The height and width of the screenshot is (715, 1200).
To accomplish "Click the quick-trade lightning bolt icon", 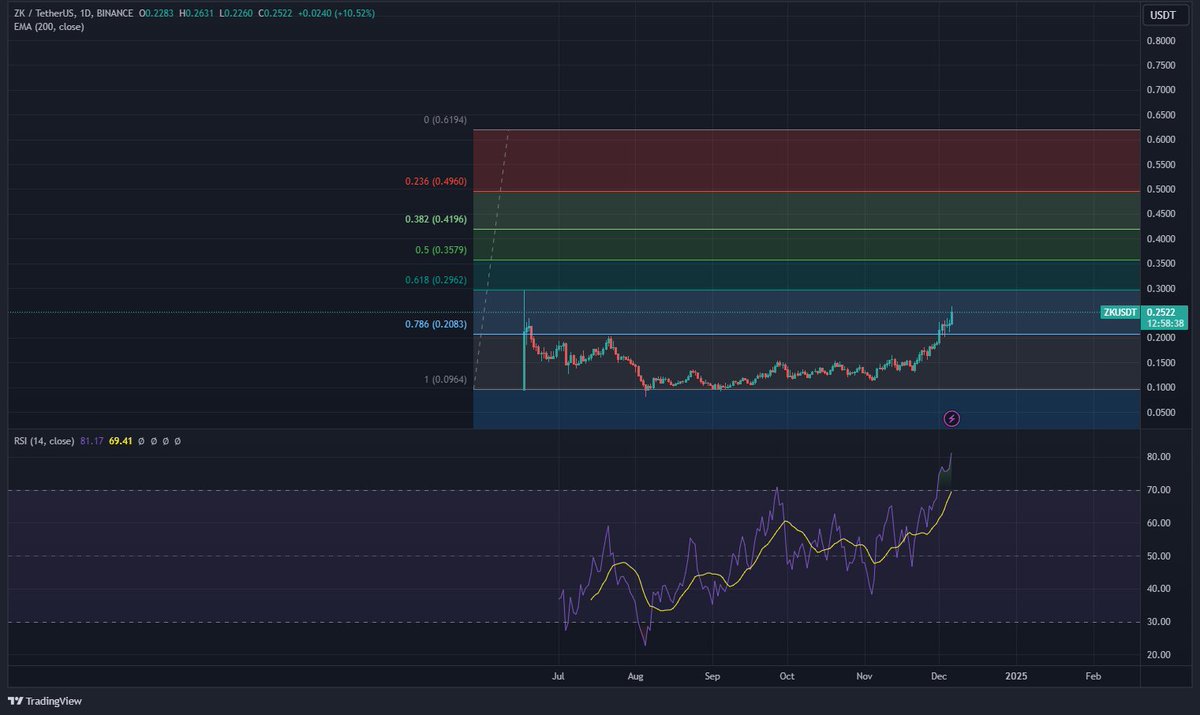I will click(951, 419).
